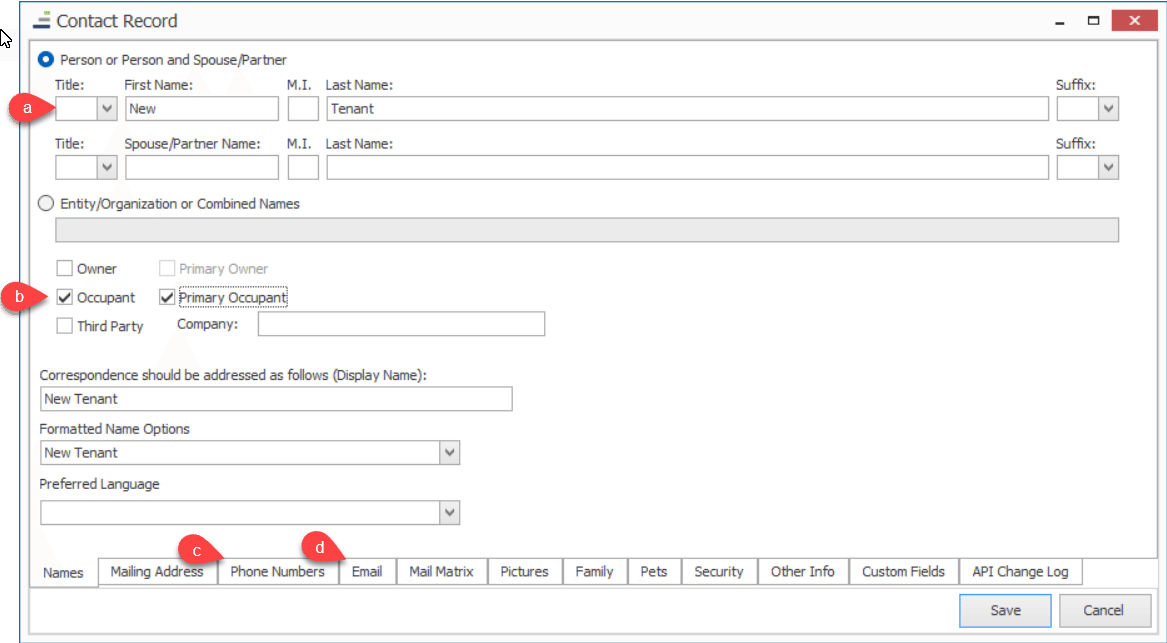Screen dimensions: 1167x643
Task: Open the first person's Suffix dropdown
Action: click(1108, 109)
